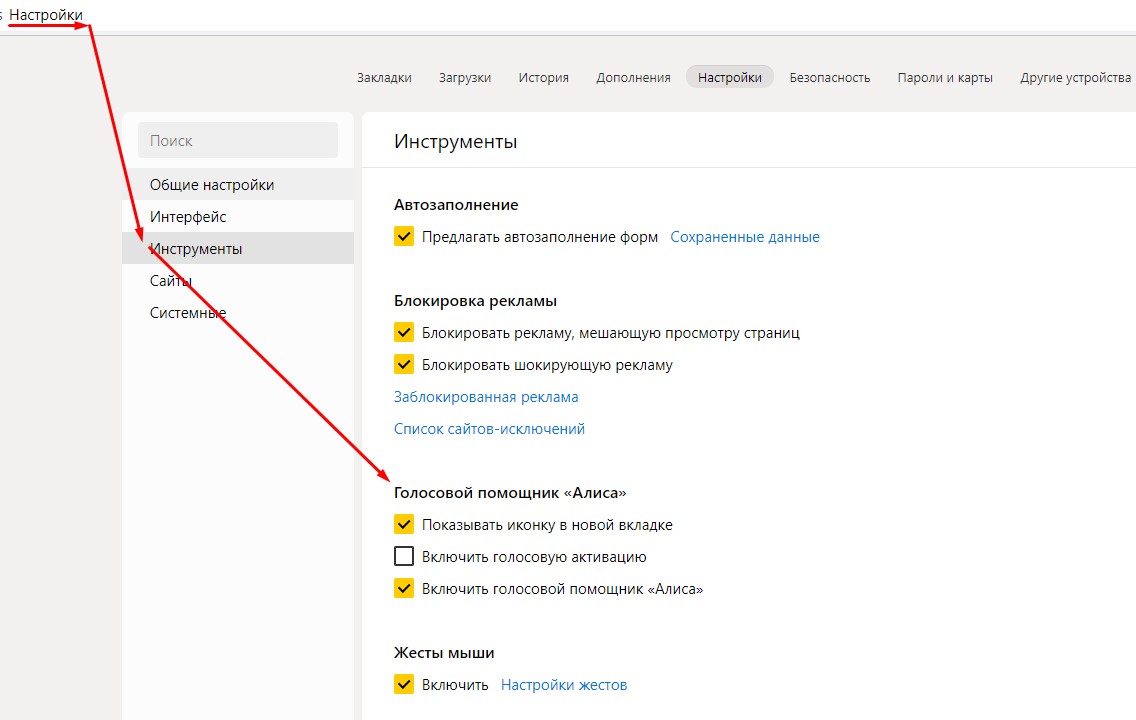
Task: Switch to the Загрузки tab
Action: coord(465,78)
